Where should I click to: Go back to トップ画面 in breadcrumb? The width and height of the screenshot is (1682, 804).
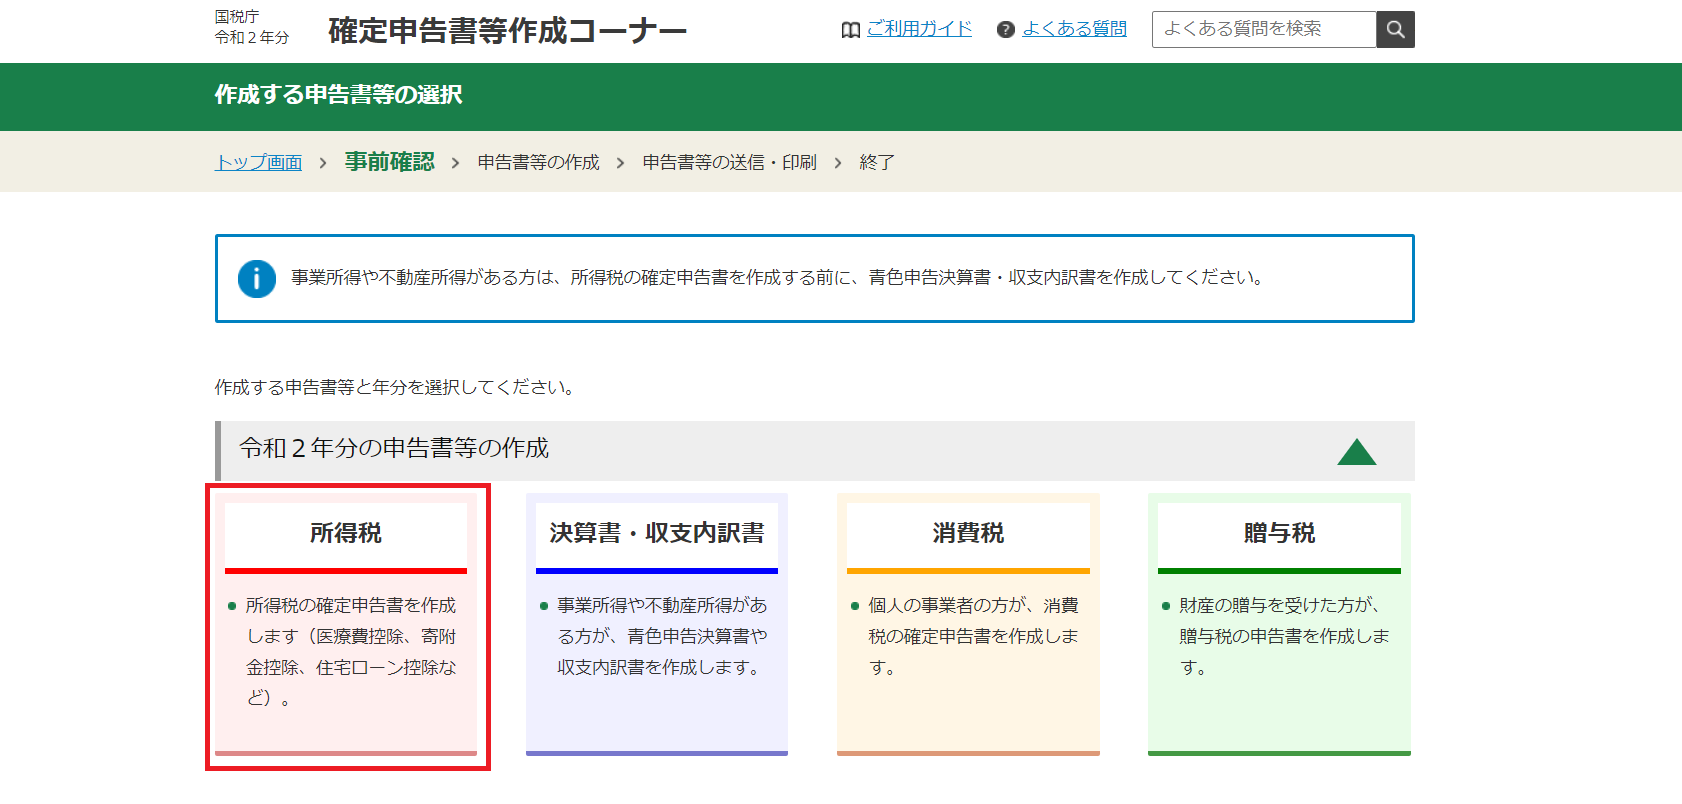(x=258, y=162)
